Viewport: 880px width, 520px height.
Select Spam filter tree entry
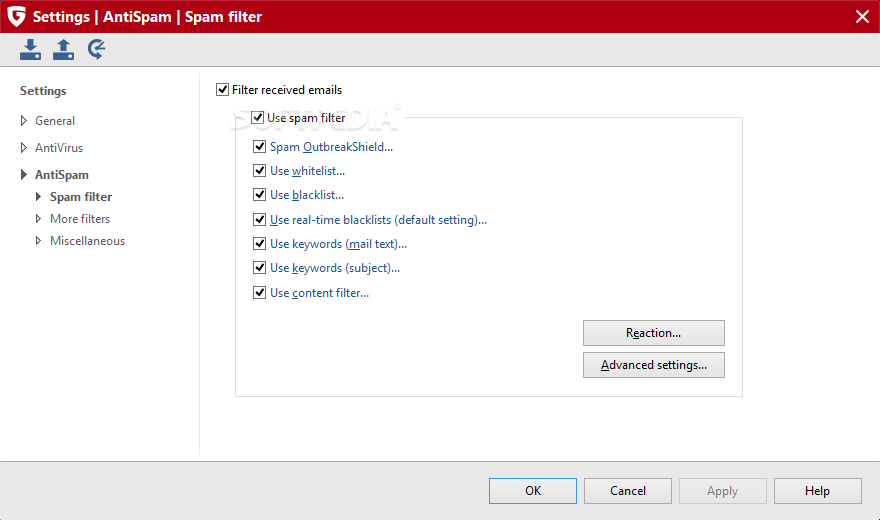(x=81, y=197)
